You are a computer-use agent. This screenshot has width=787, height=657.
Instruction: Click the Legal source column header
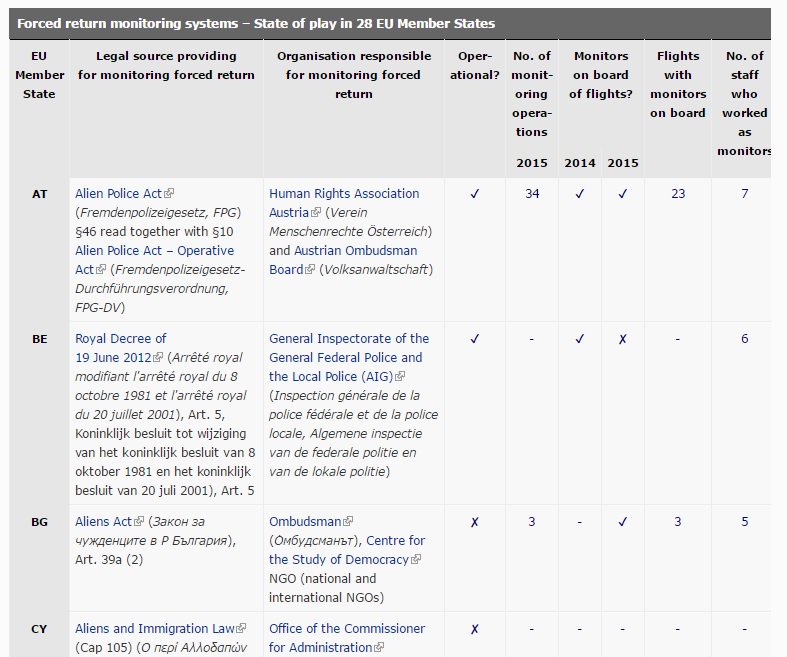point(166,65)
